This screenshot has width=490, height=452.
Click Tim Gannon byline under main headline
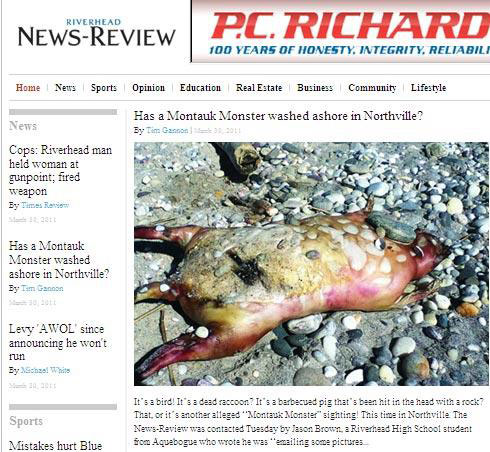(167, 130)
